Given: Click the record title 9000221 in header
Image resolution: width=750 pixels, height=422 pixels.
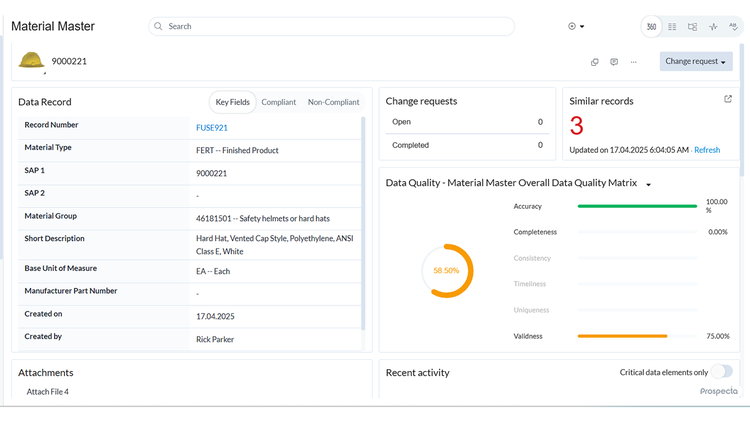Looking at the screenshot, I should (69, 61).
